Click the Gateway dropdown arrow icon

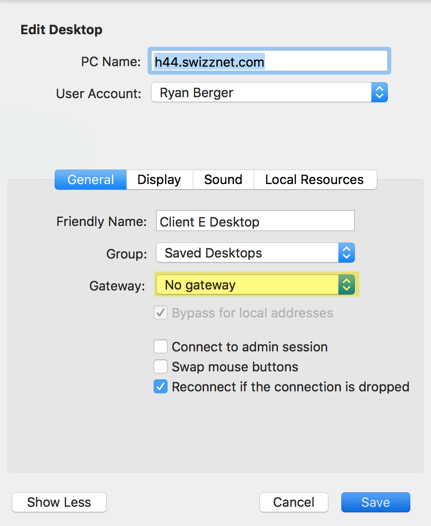pos(346,285)
